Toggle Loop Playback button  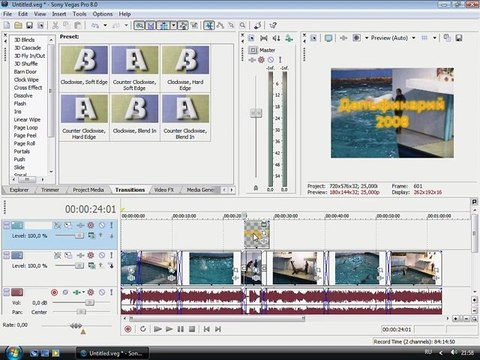tap(143, 329)
